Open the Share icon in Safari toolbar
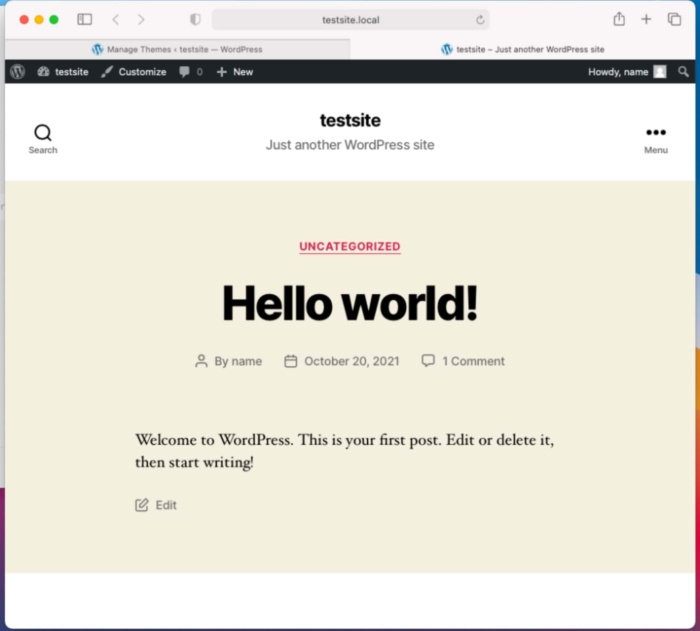 [619, 19]
